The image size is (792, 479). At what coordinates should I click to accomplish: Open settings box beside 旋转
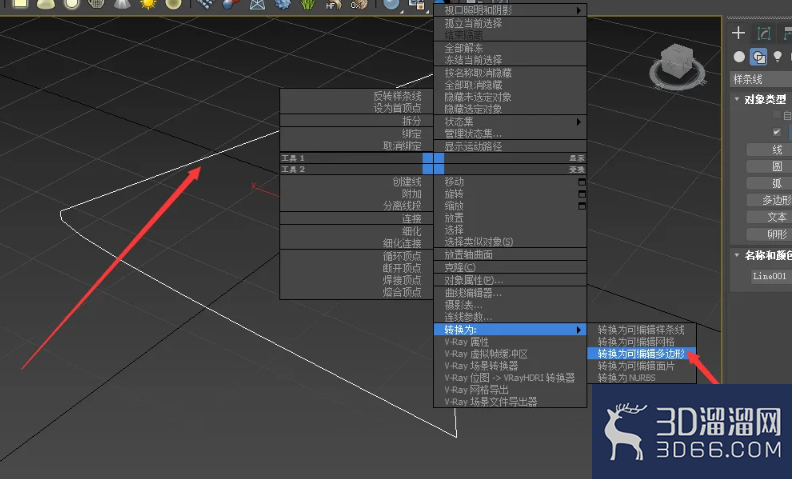[582, 194]
